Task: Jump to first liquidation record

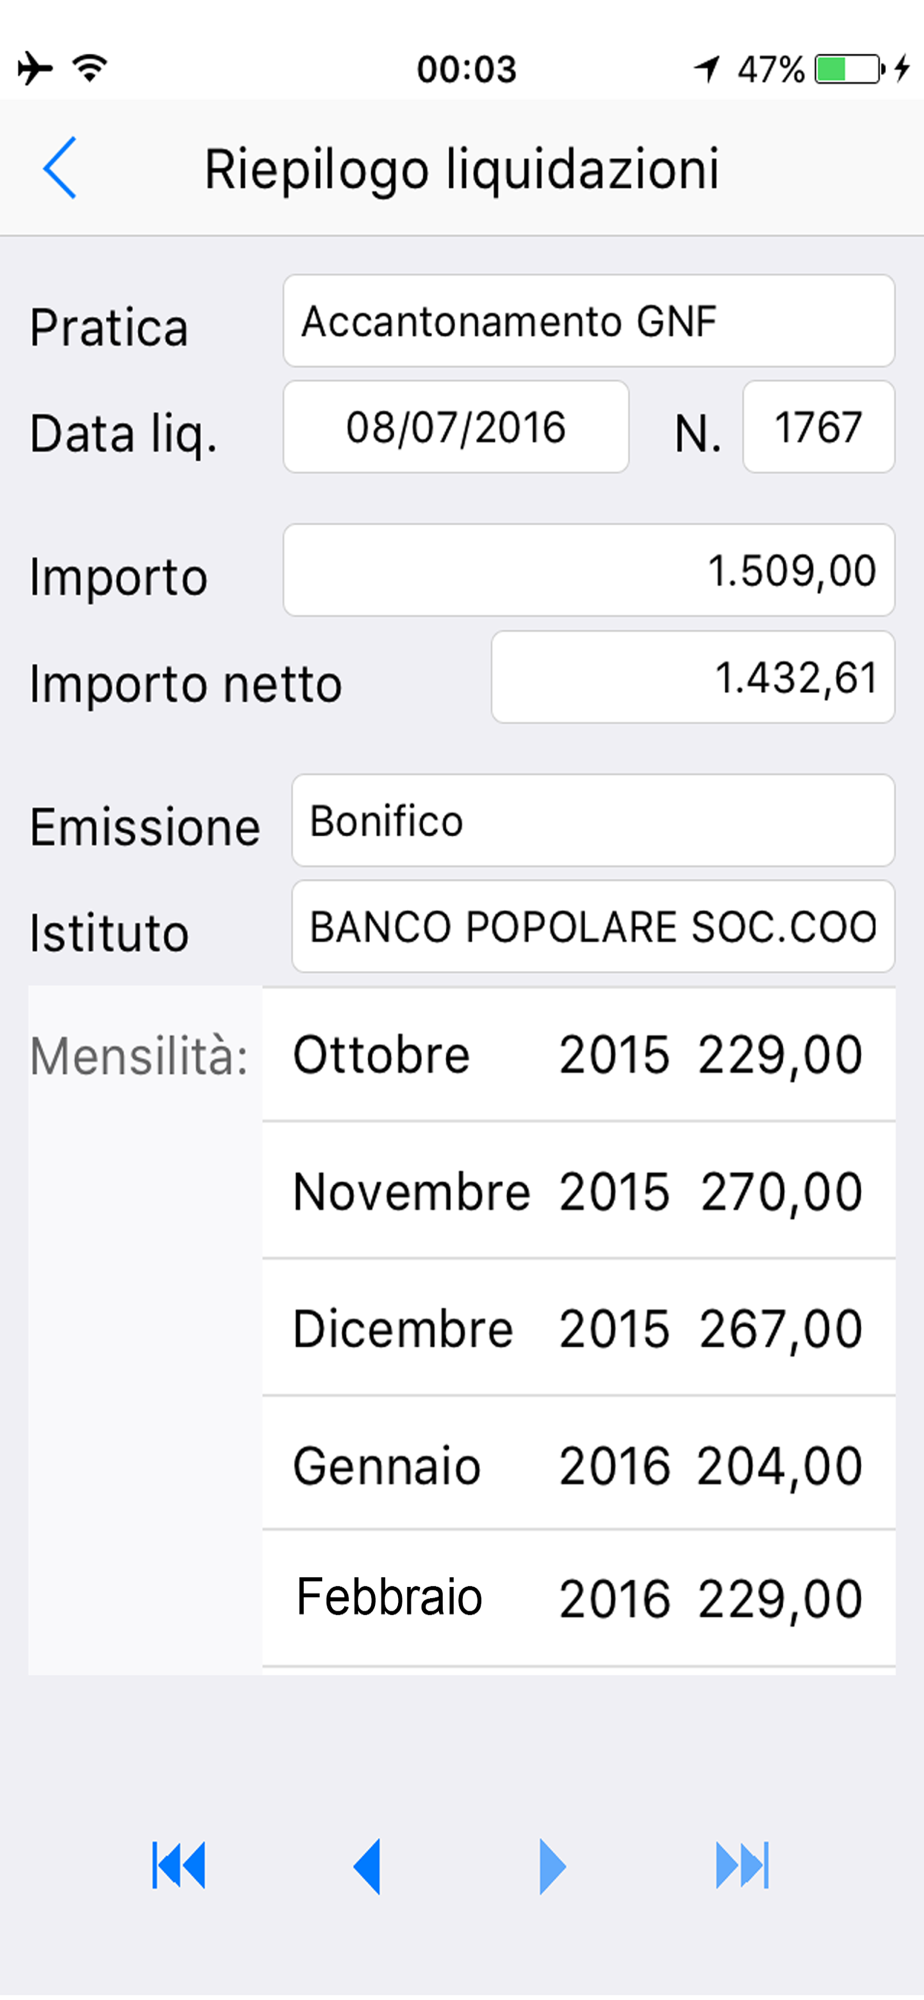Action: coord(179,1866)
